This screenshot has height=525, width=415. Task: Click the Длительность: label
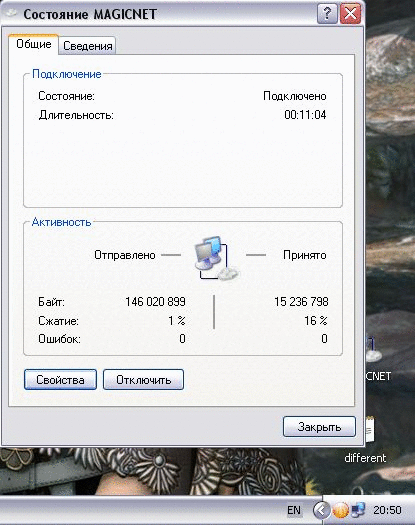click(x=76, y=115)
